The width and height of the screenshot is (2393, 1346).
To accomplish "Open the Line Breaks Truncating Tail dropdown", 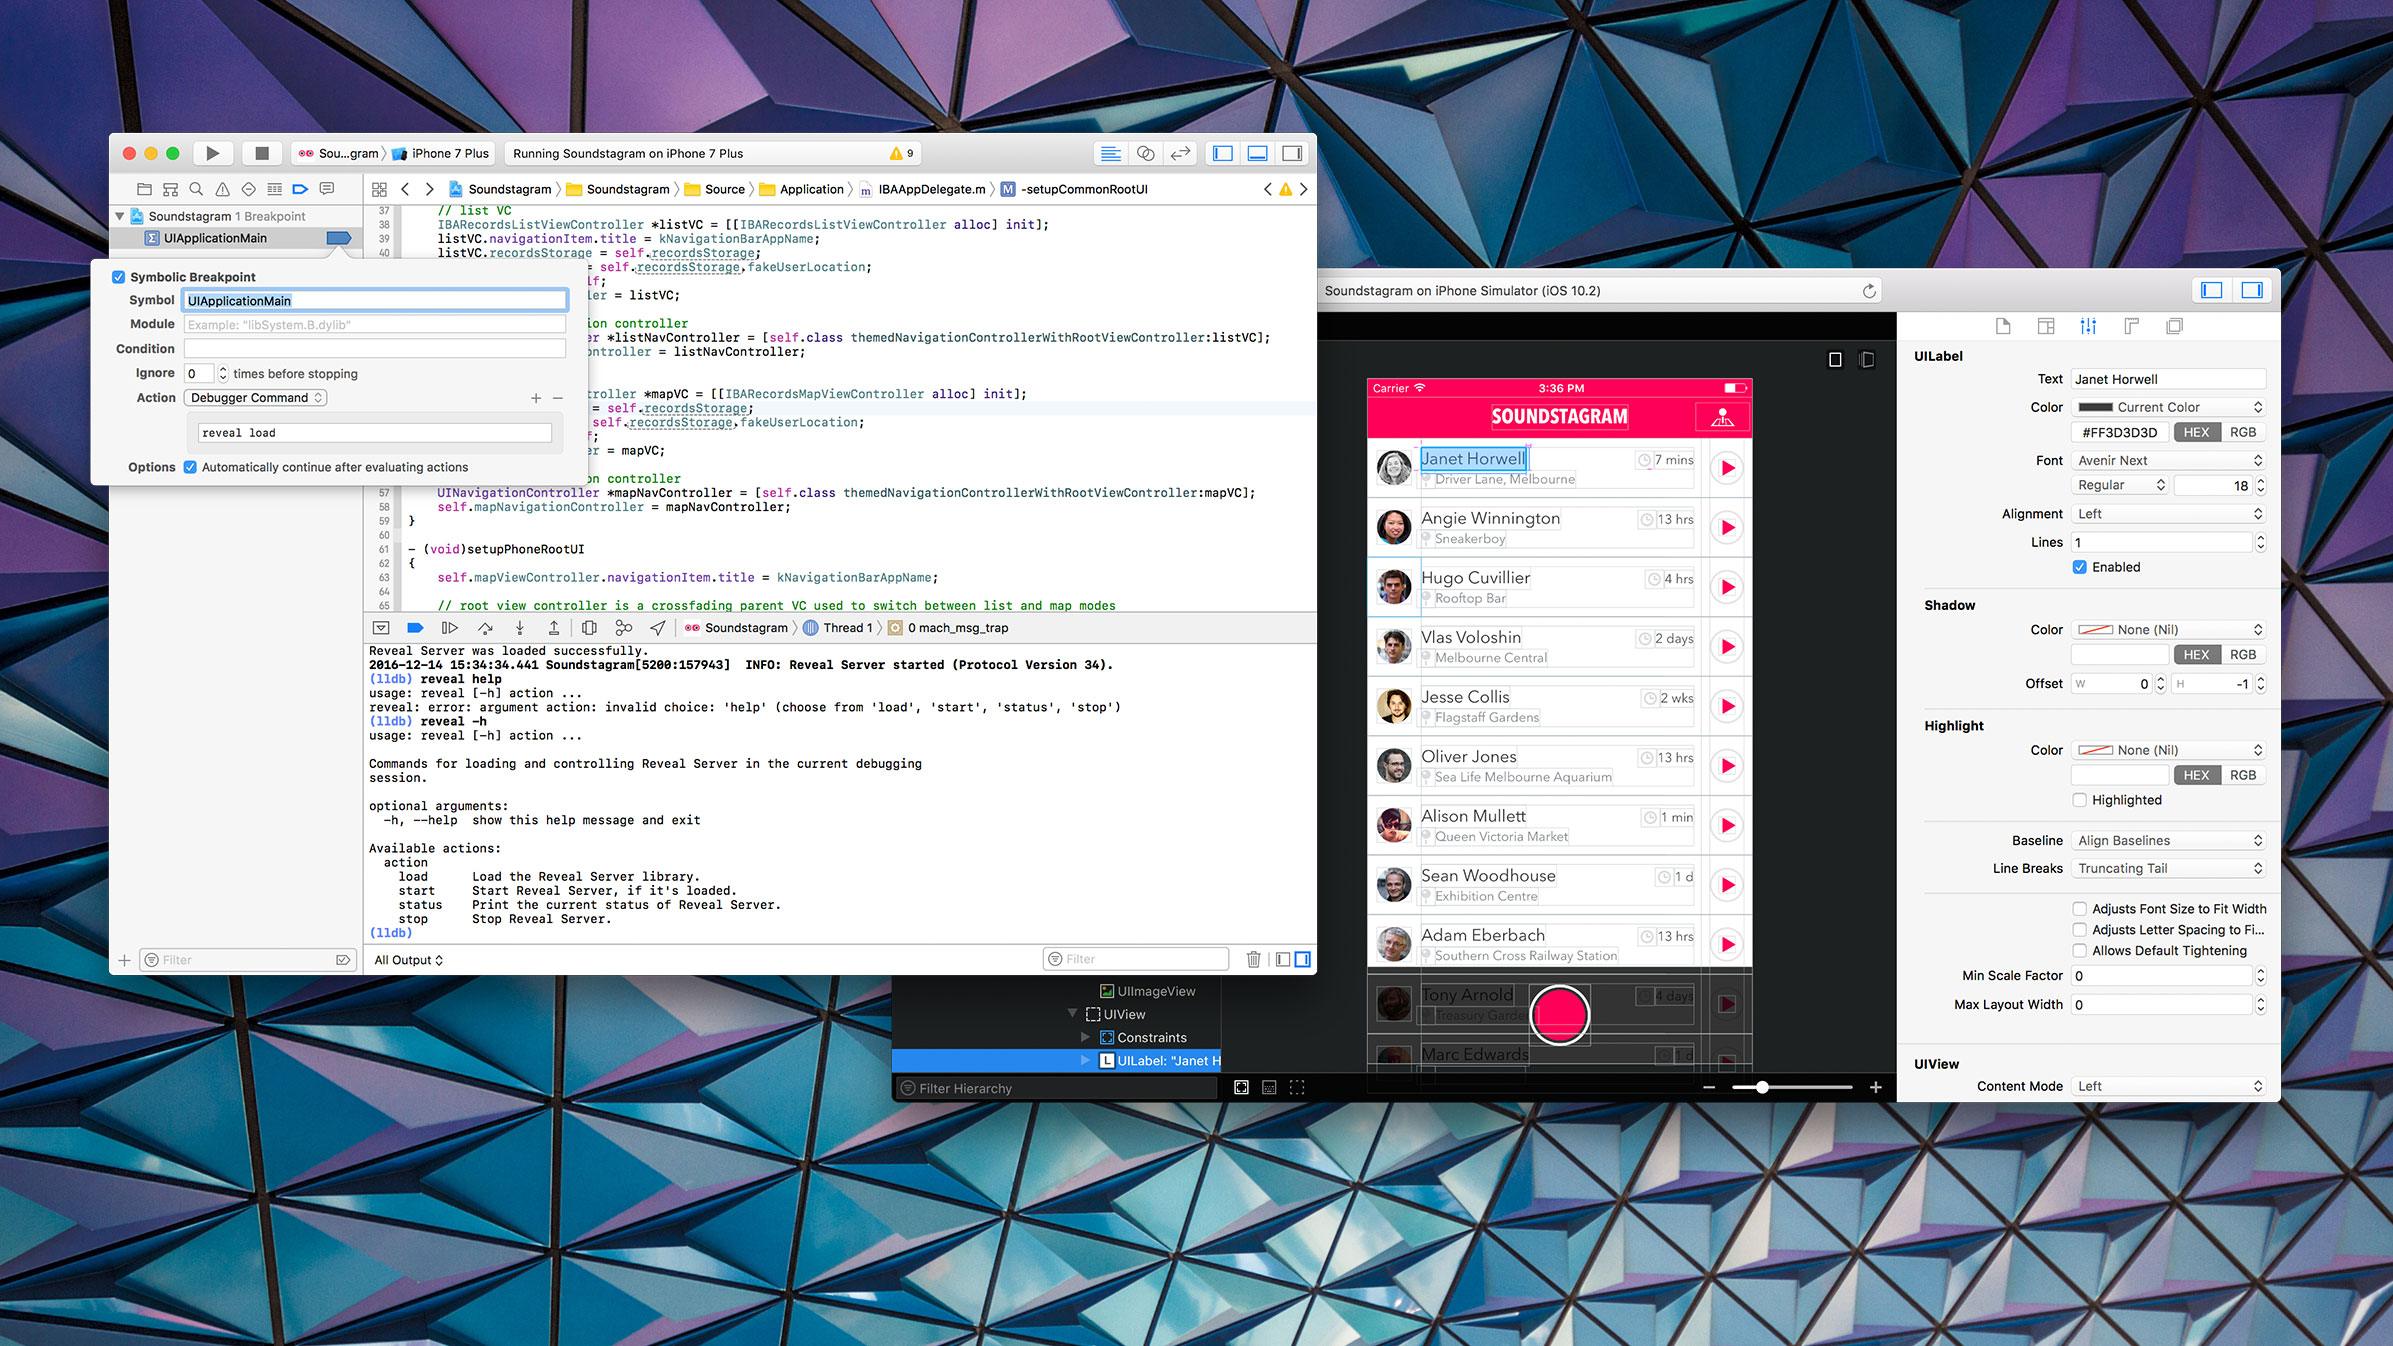I will click(2168, 869).
